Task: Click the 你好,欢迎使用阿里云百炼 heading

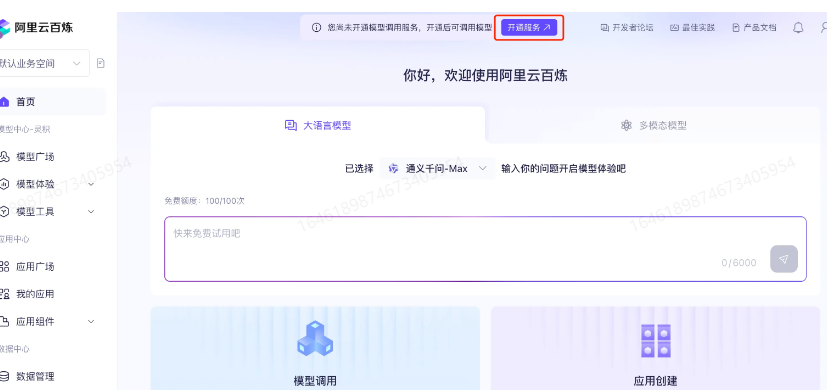Action: [485, 75]
